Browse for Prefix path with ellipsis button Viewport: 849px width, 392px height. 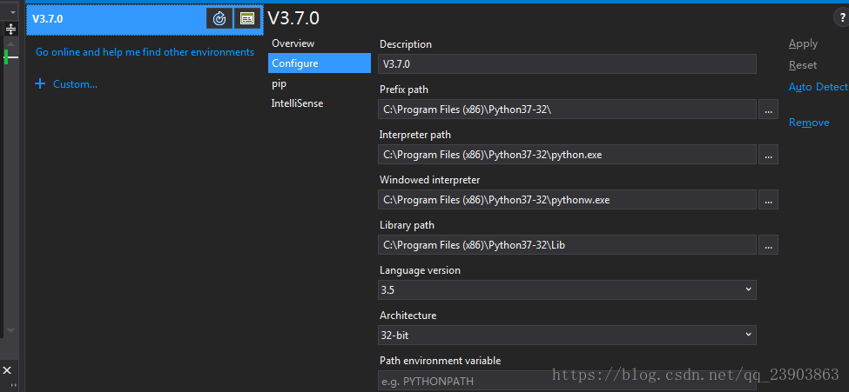[768, 109]
